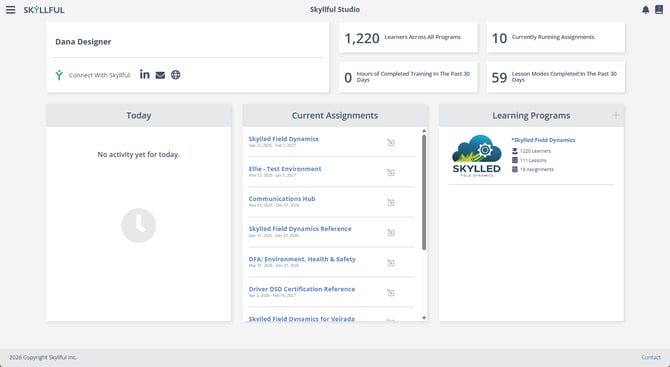The width and height of the screenshot is (670, 367).
Task: Click the 59 Lesson Modes Completed card
Action: pyautogui.click(x=555, y=77)
